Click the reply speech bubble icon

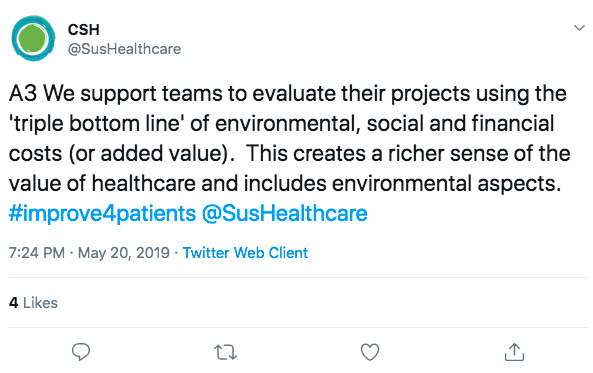tap(81, 352)
